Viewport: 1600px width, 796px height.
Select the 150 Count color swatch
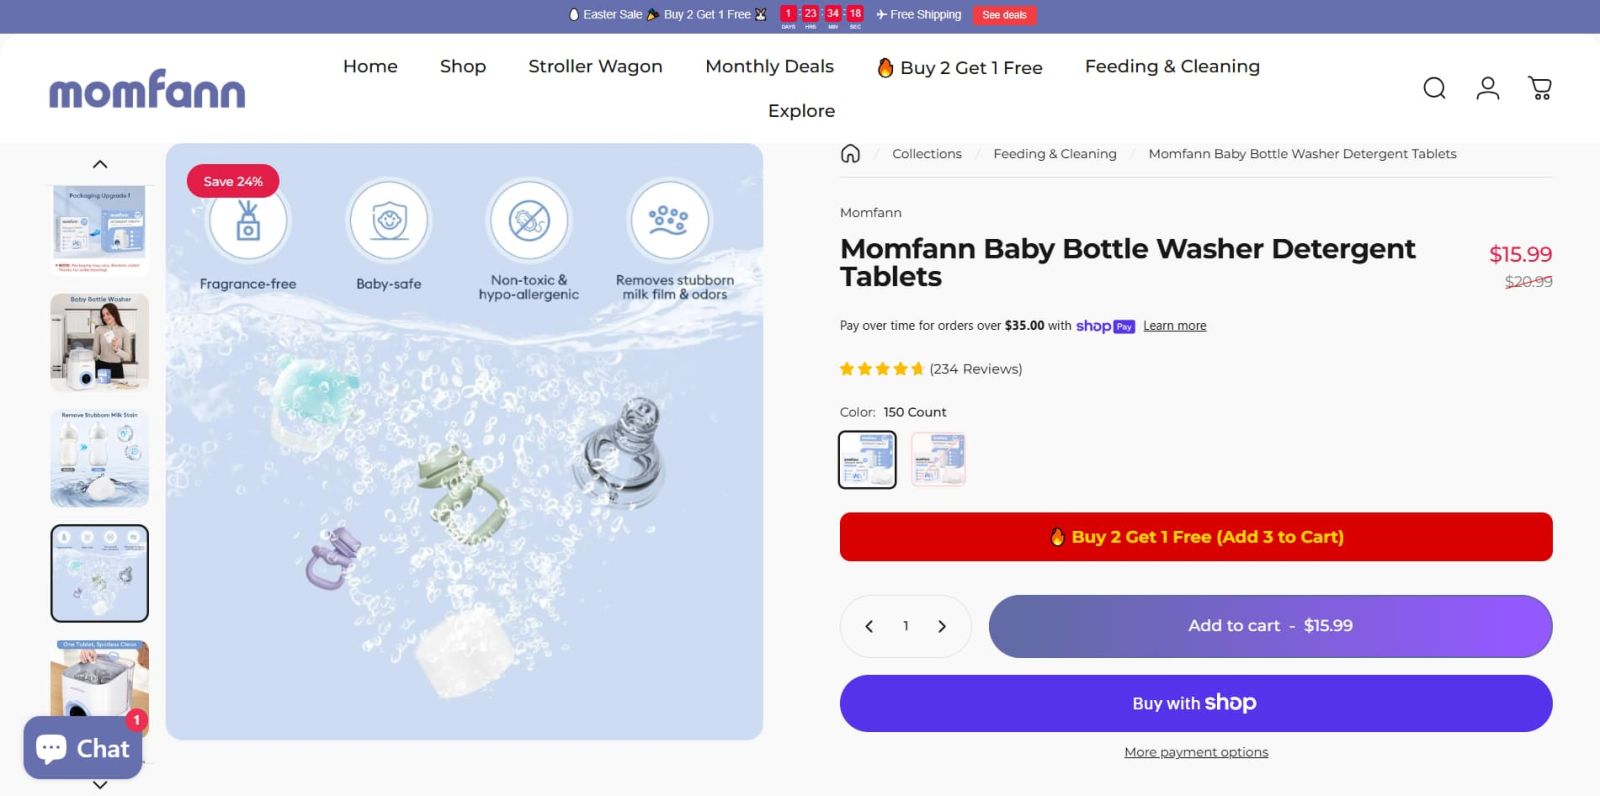tap(866, 459)
